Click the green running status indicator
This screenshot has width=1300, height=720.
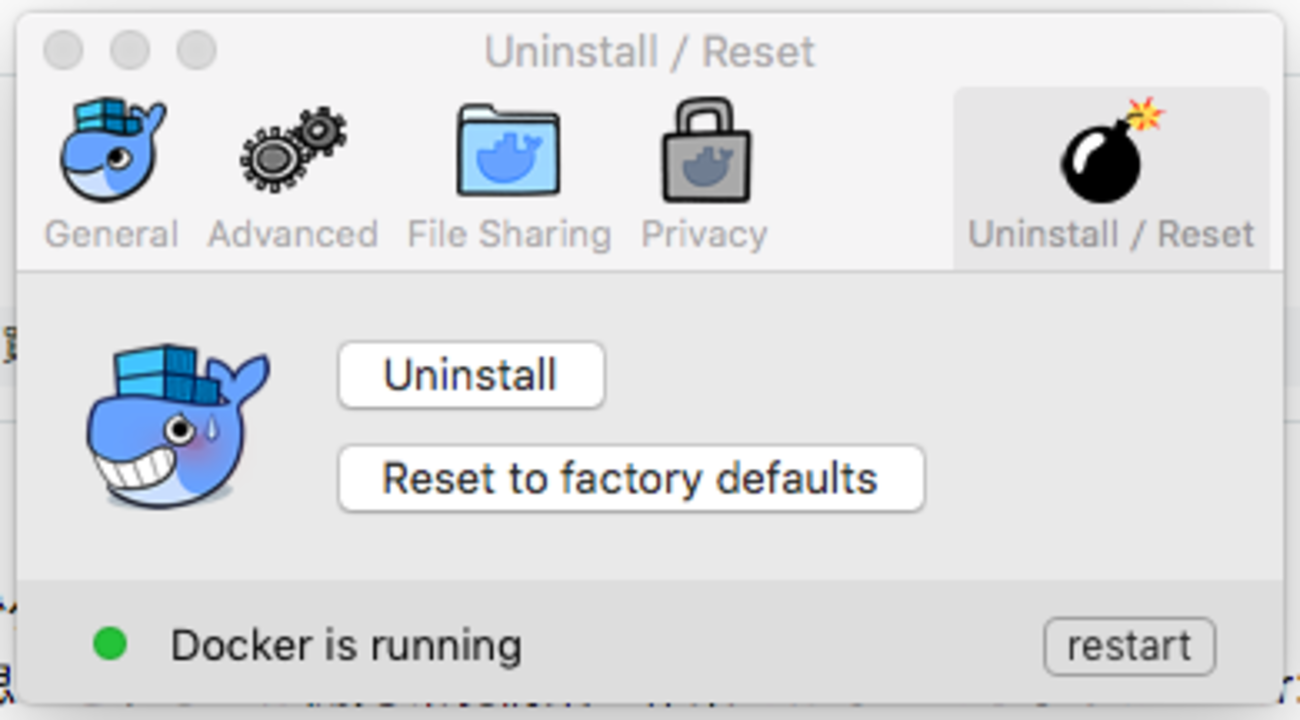click(110, 644)
